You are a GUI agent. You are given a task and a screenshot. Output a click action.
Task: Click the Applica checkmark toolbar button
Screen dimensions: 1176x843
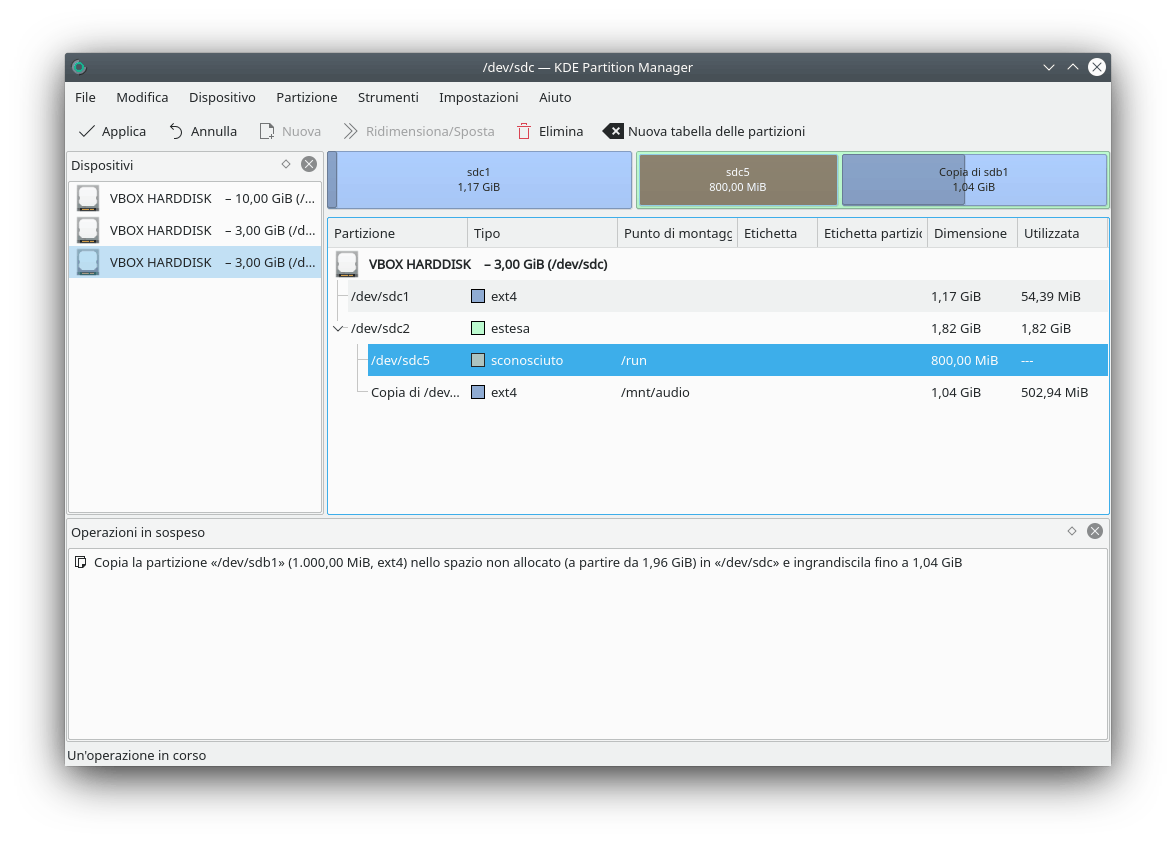point(112,131)
